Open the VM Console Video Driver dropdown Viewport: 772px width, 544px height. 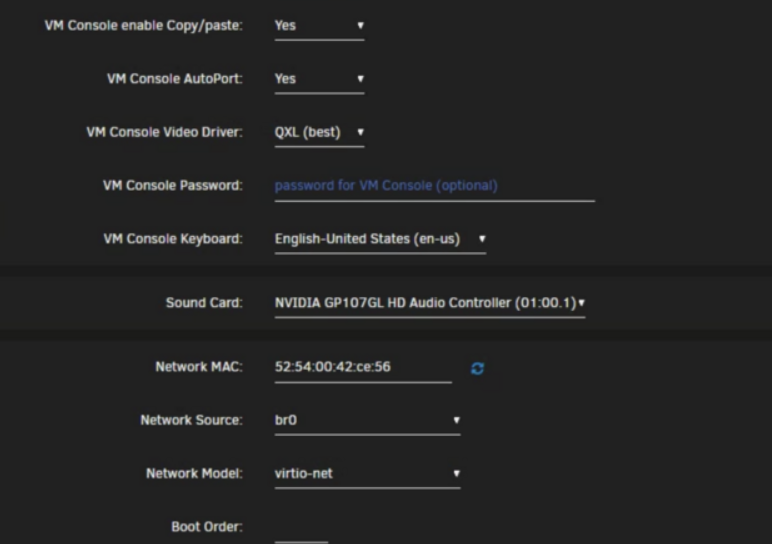[x=319, y=132]
